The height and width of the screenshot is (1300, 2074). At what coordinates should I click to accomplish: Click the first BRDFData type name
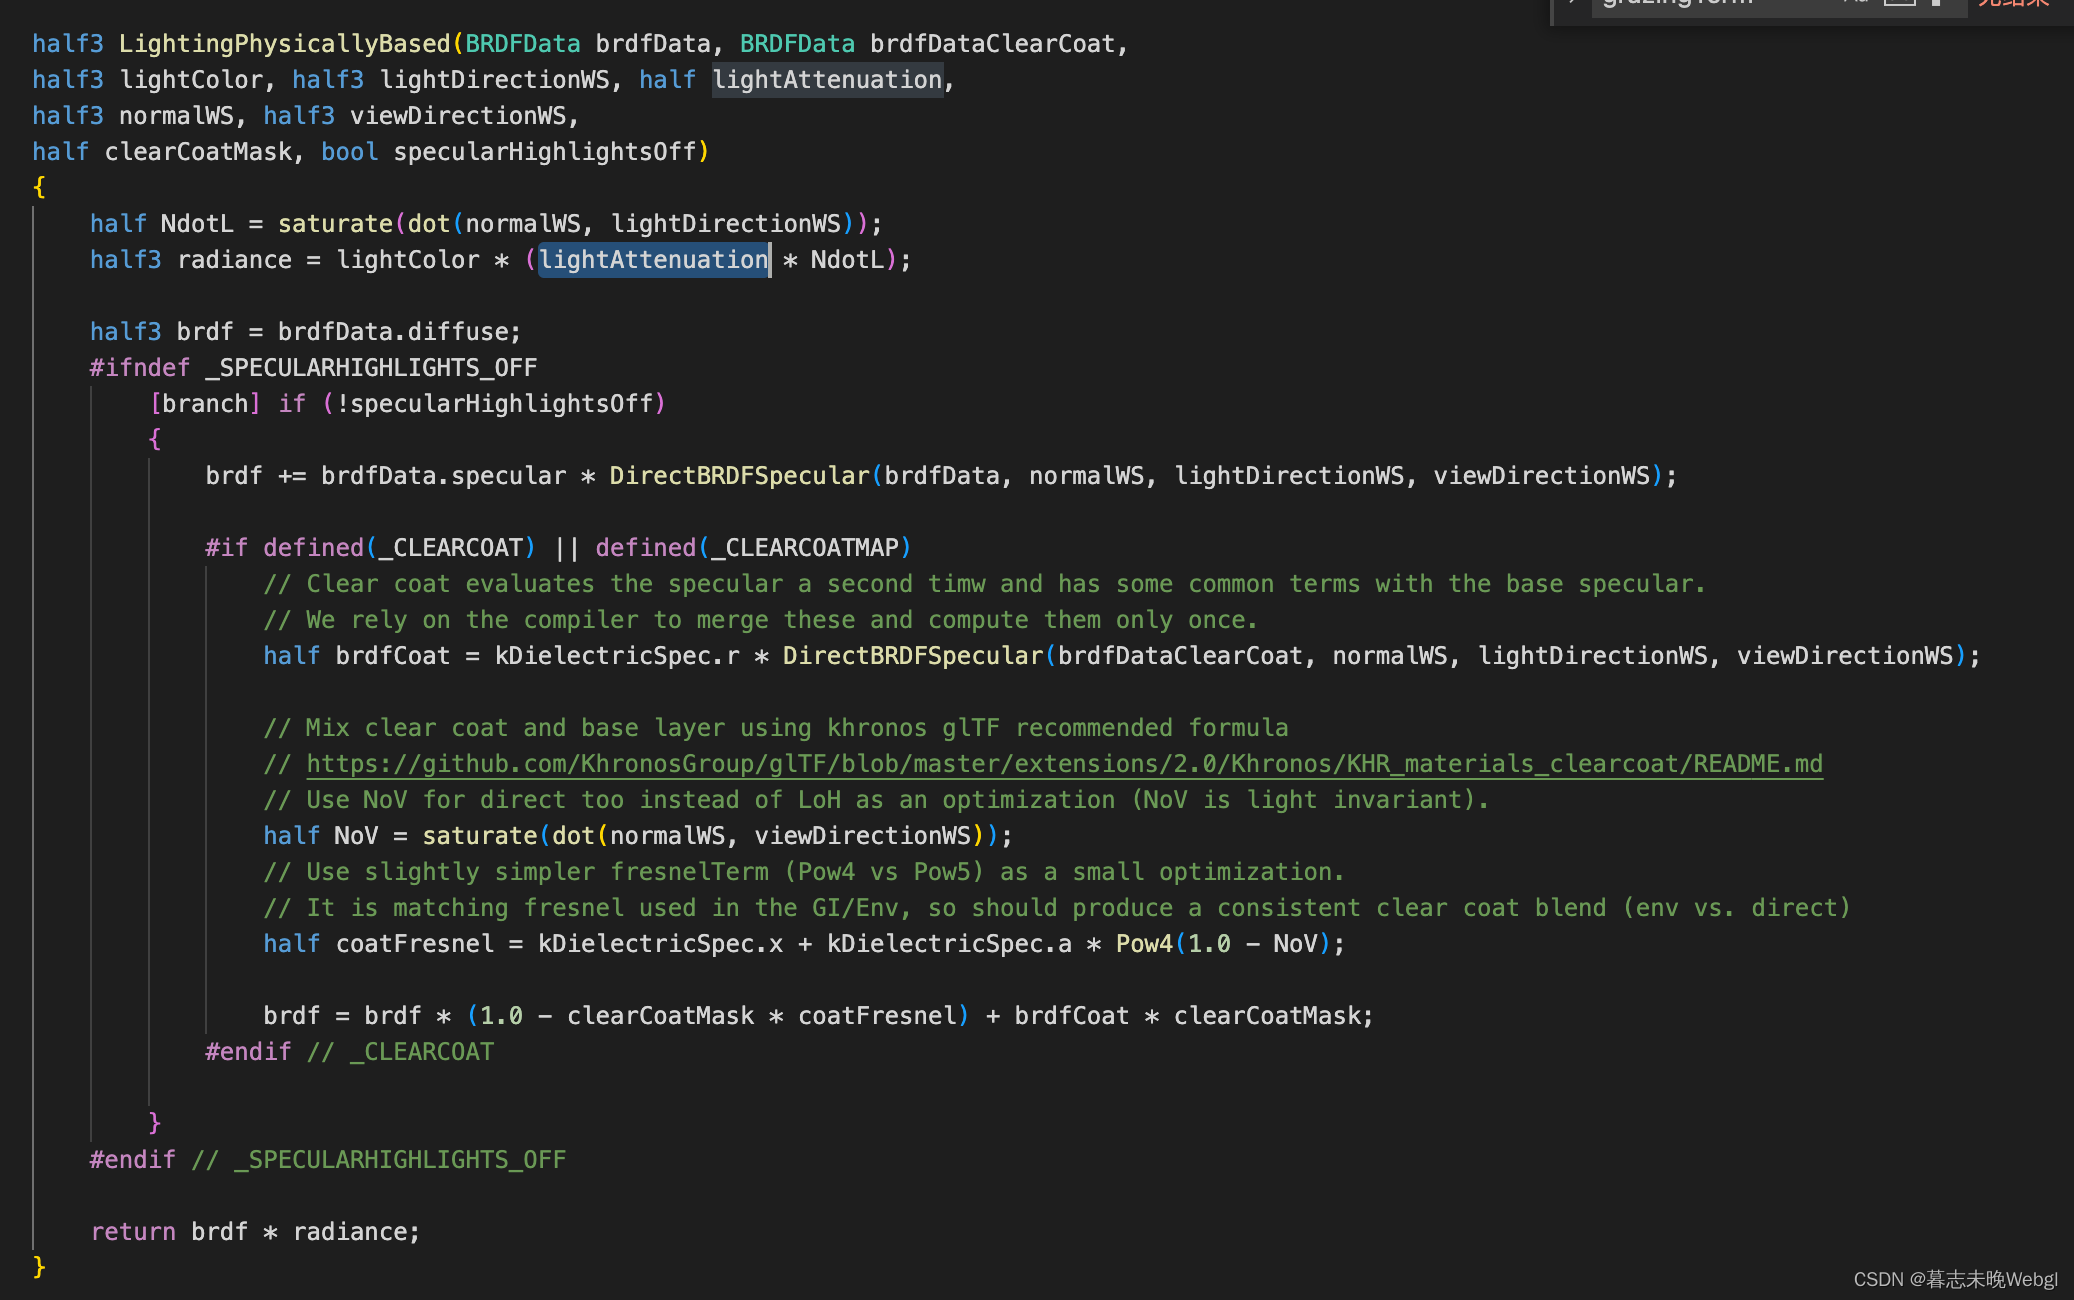click(523, 44)
